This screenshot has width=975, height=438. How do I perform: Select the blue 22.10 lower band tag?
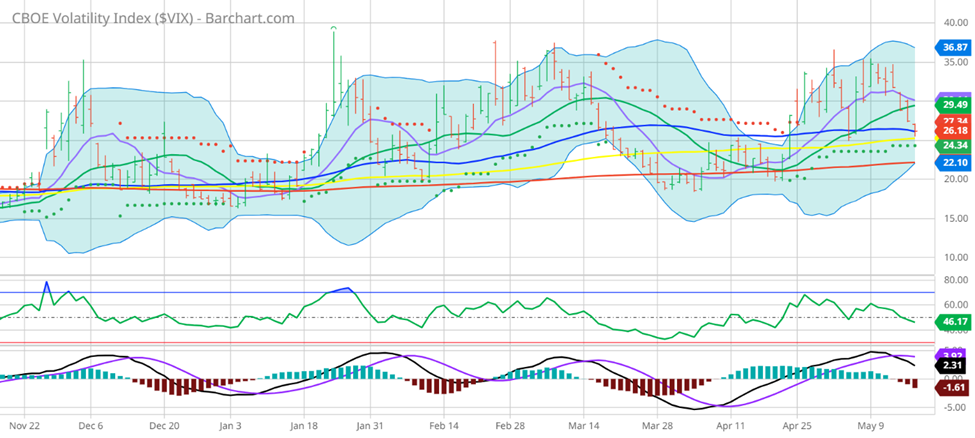pos(951,162)
